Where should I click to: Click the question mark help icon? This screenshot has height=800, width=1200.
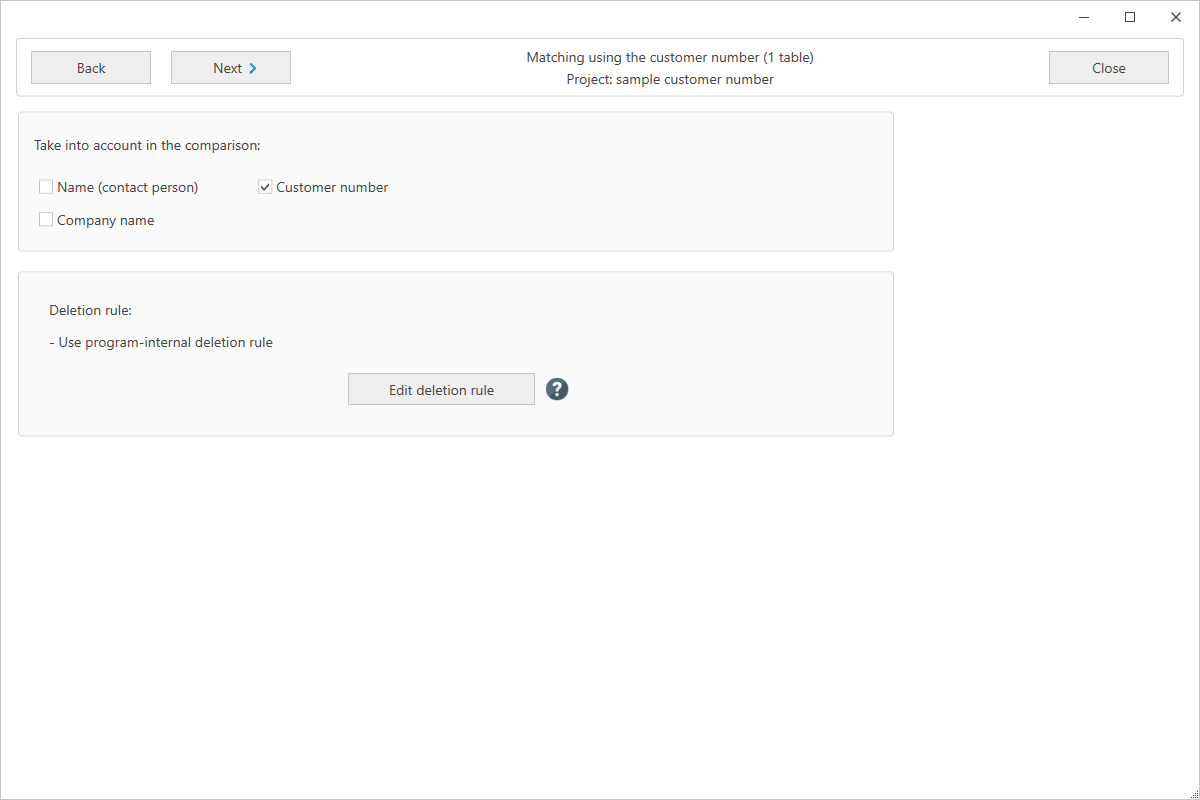557,390
